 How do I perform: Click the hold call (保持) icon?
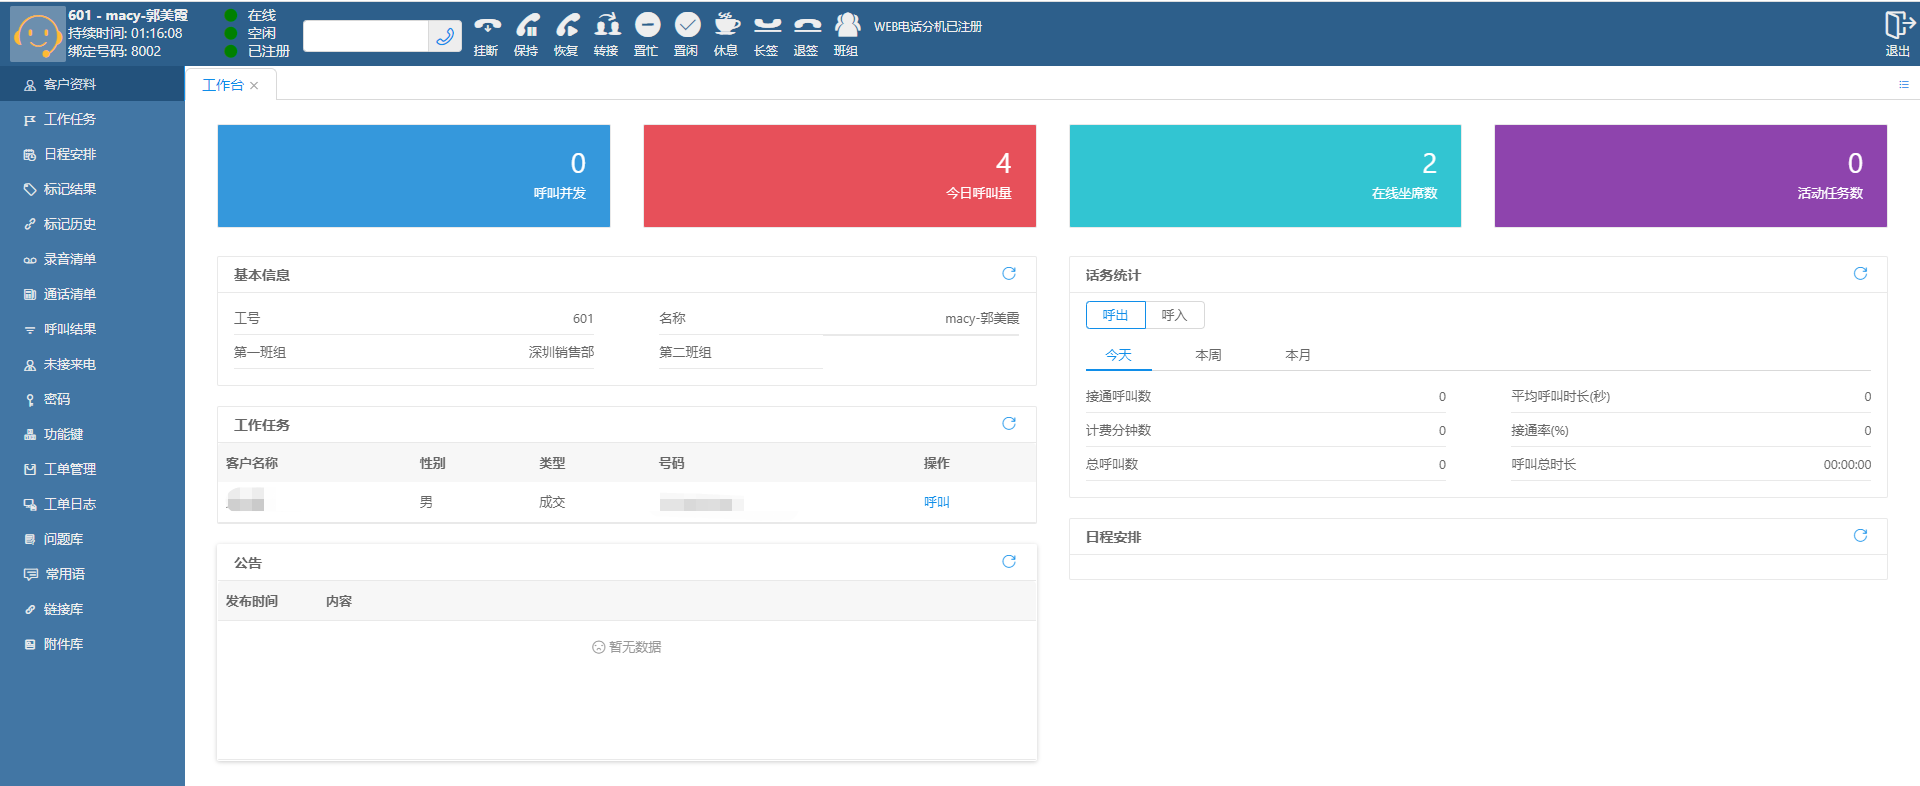(527, 26)
